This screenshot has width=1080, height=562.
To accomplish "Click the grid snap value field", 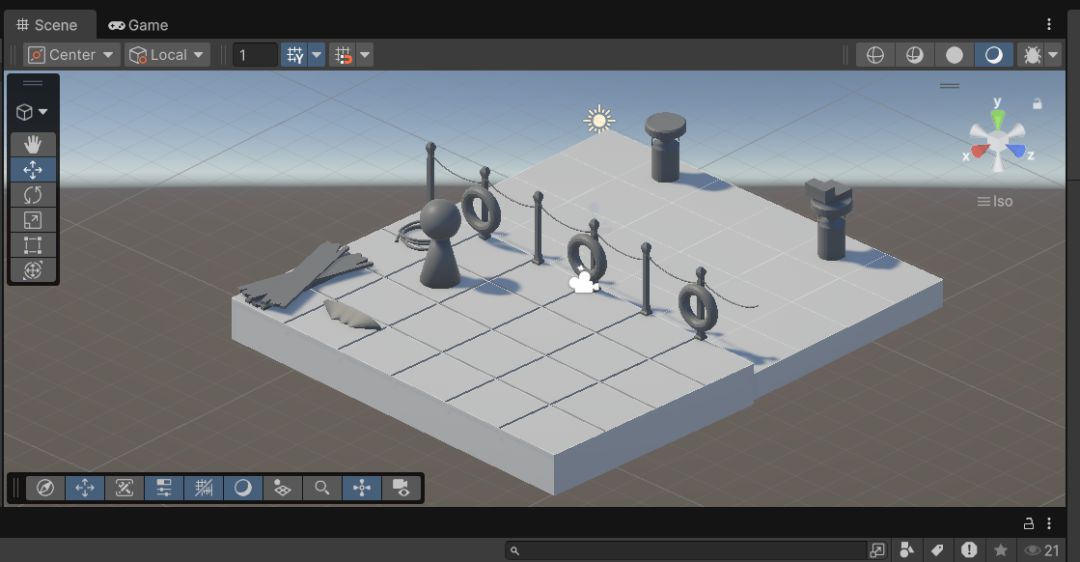I will 255,55.
